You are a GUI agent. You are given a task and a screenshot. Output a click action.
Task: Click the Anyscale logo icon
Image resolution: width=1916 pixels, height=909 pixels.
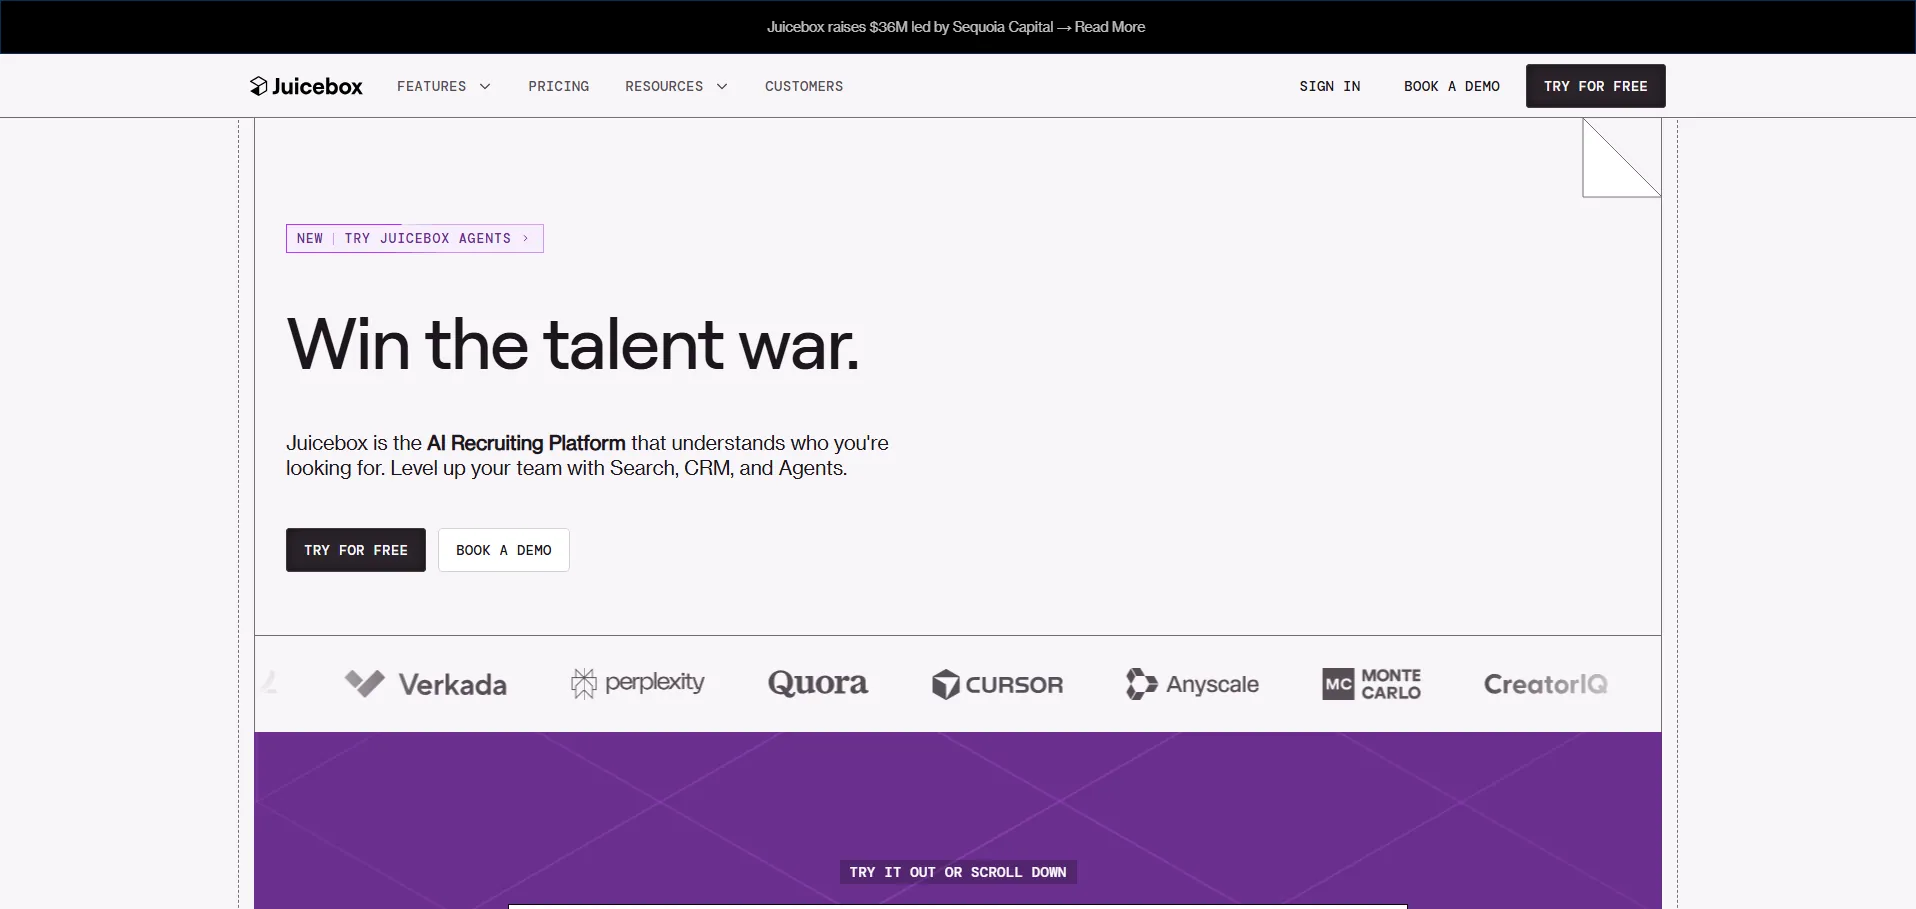pos(1141,684)
